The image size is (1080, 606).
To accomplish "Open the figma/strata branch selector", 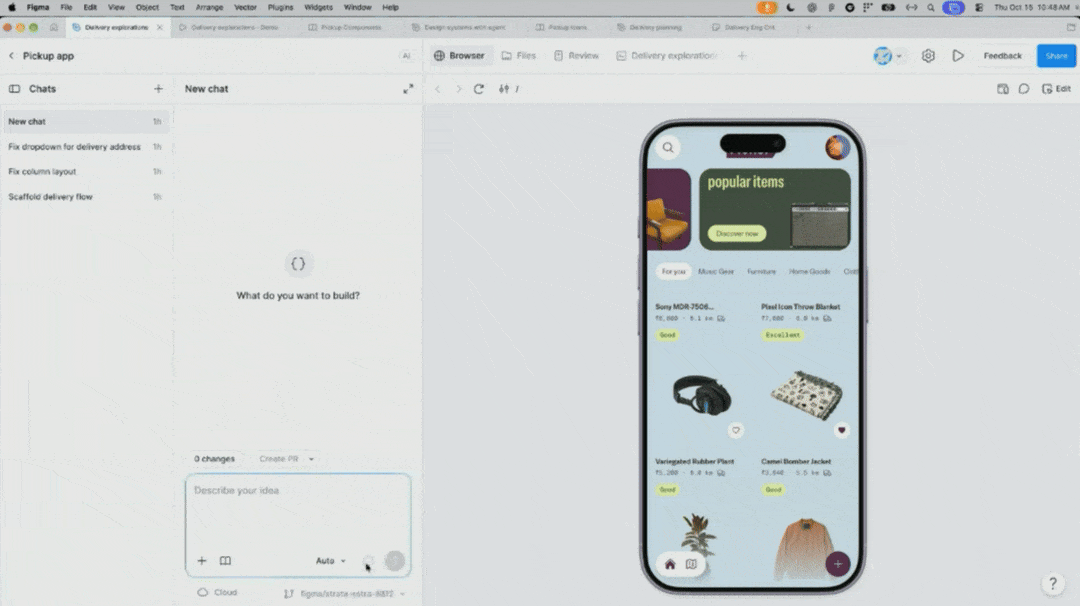I will click(x=345, y=594).
